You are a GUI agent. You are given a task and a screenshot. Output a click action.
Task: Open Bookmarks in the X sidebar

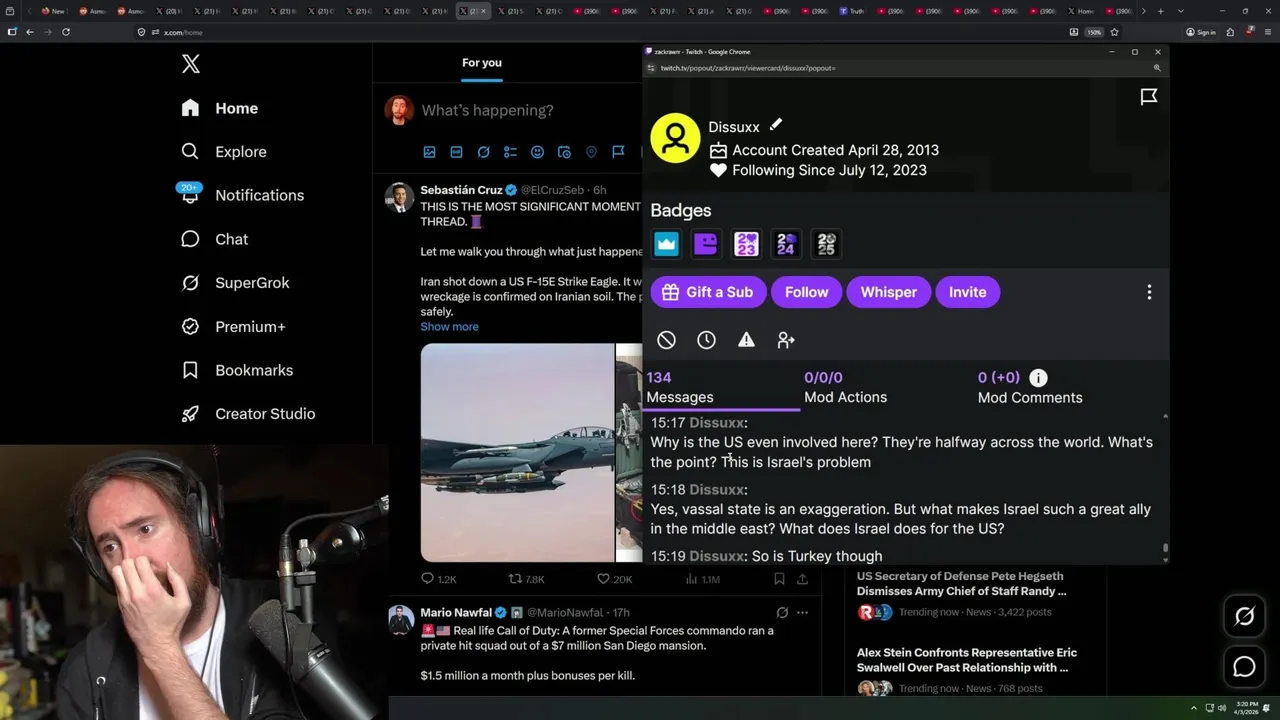[237, 370]
